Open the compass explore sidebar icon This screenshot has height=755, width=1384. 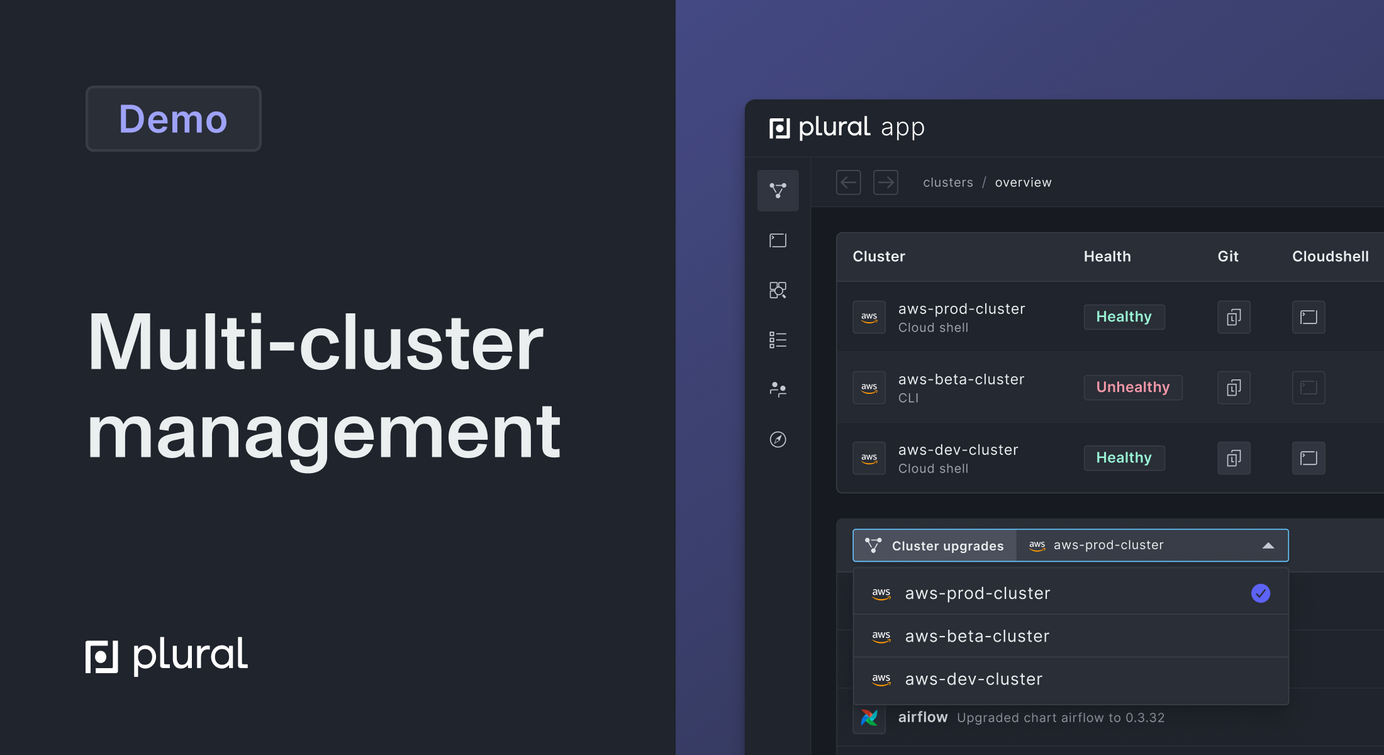pyautogui.click(x=778, y=439)
